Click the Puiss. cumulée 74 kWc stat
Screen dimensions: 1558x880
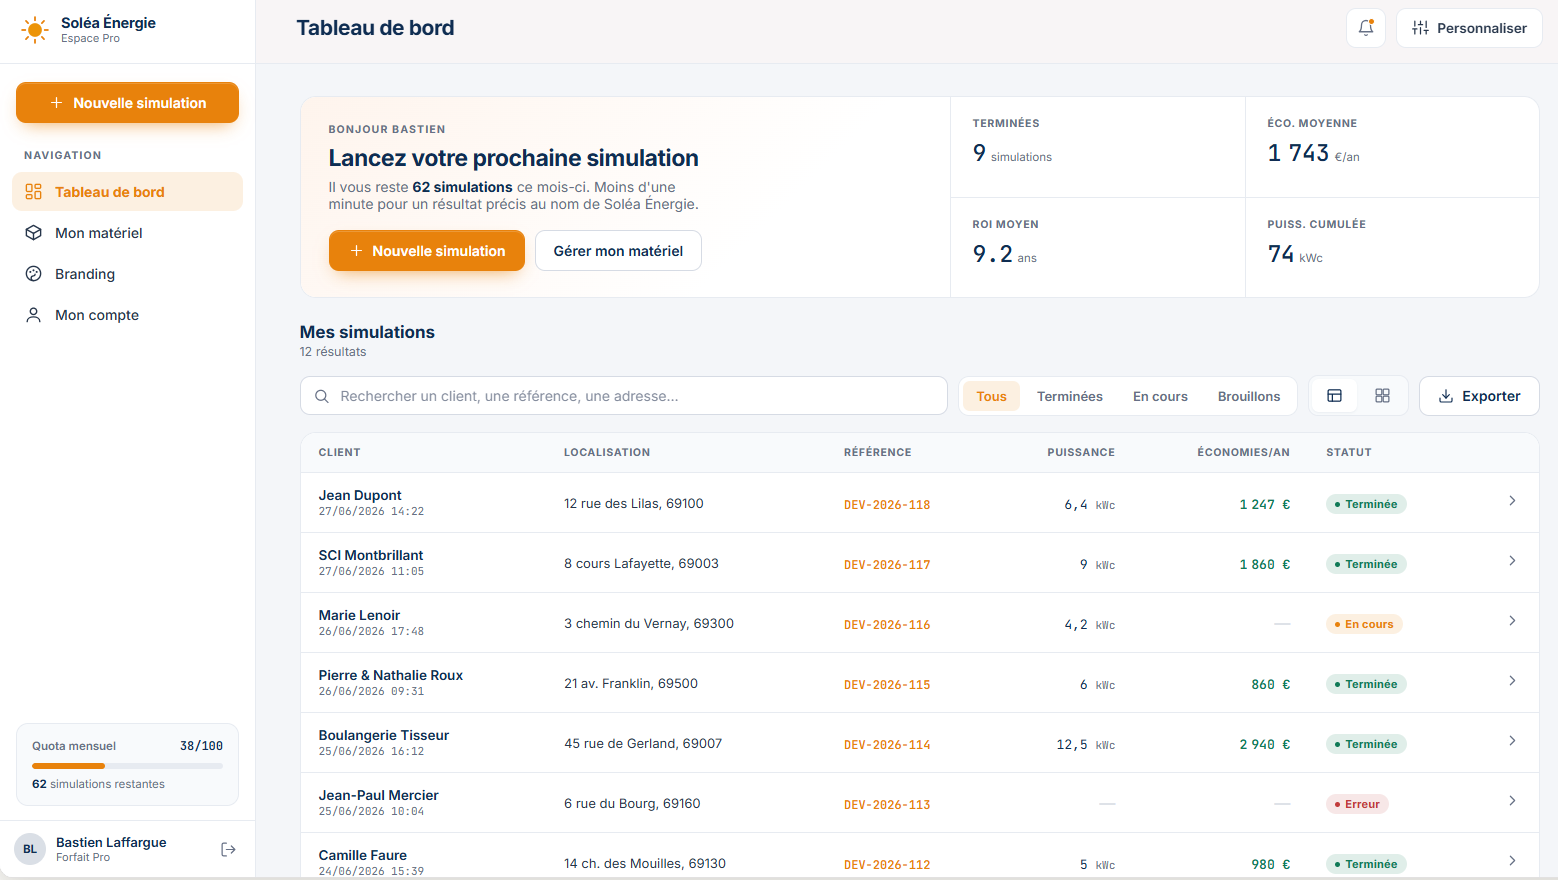coord(1392,247)
